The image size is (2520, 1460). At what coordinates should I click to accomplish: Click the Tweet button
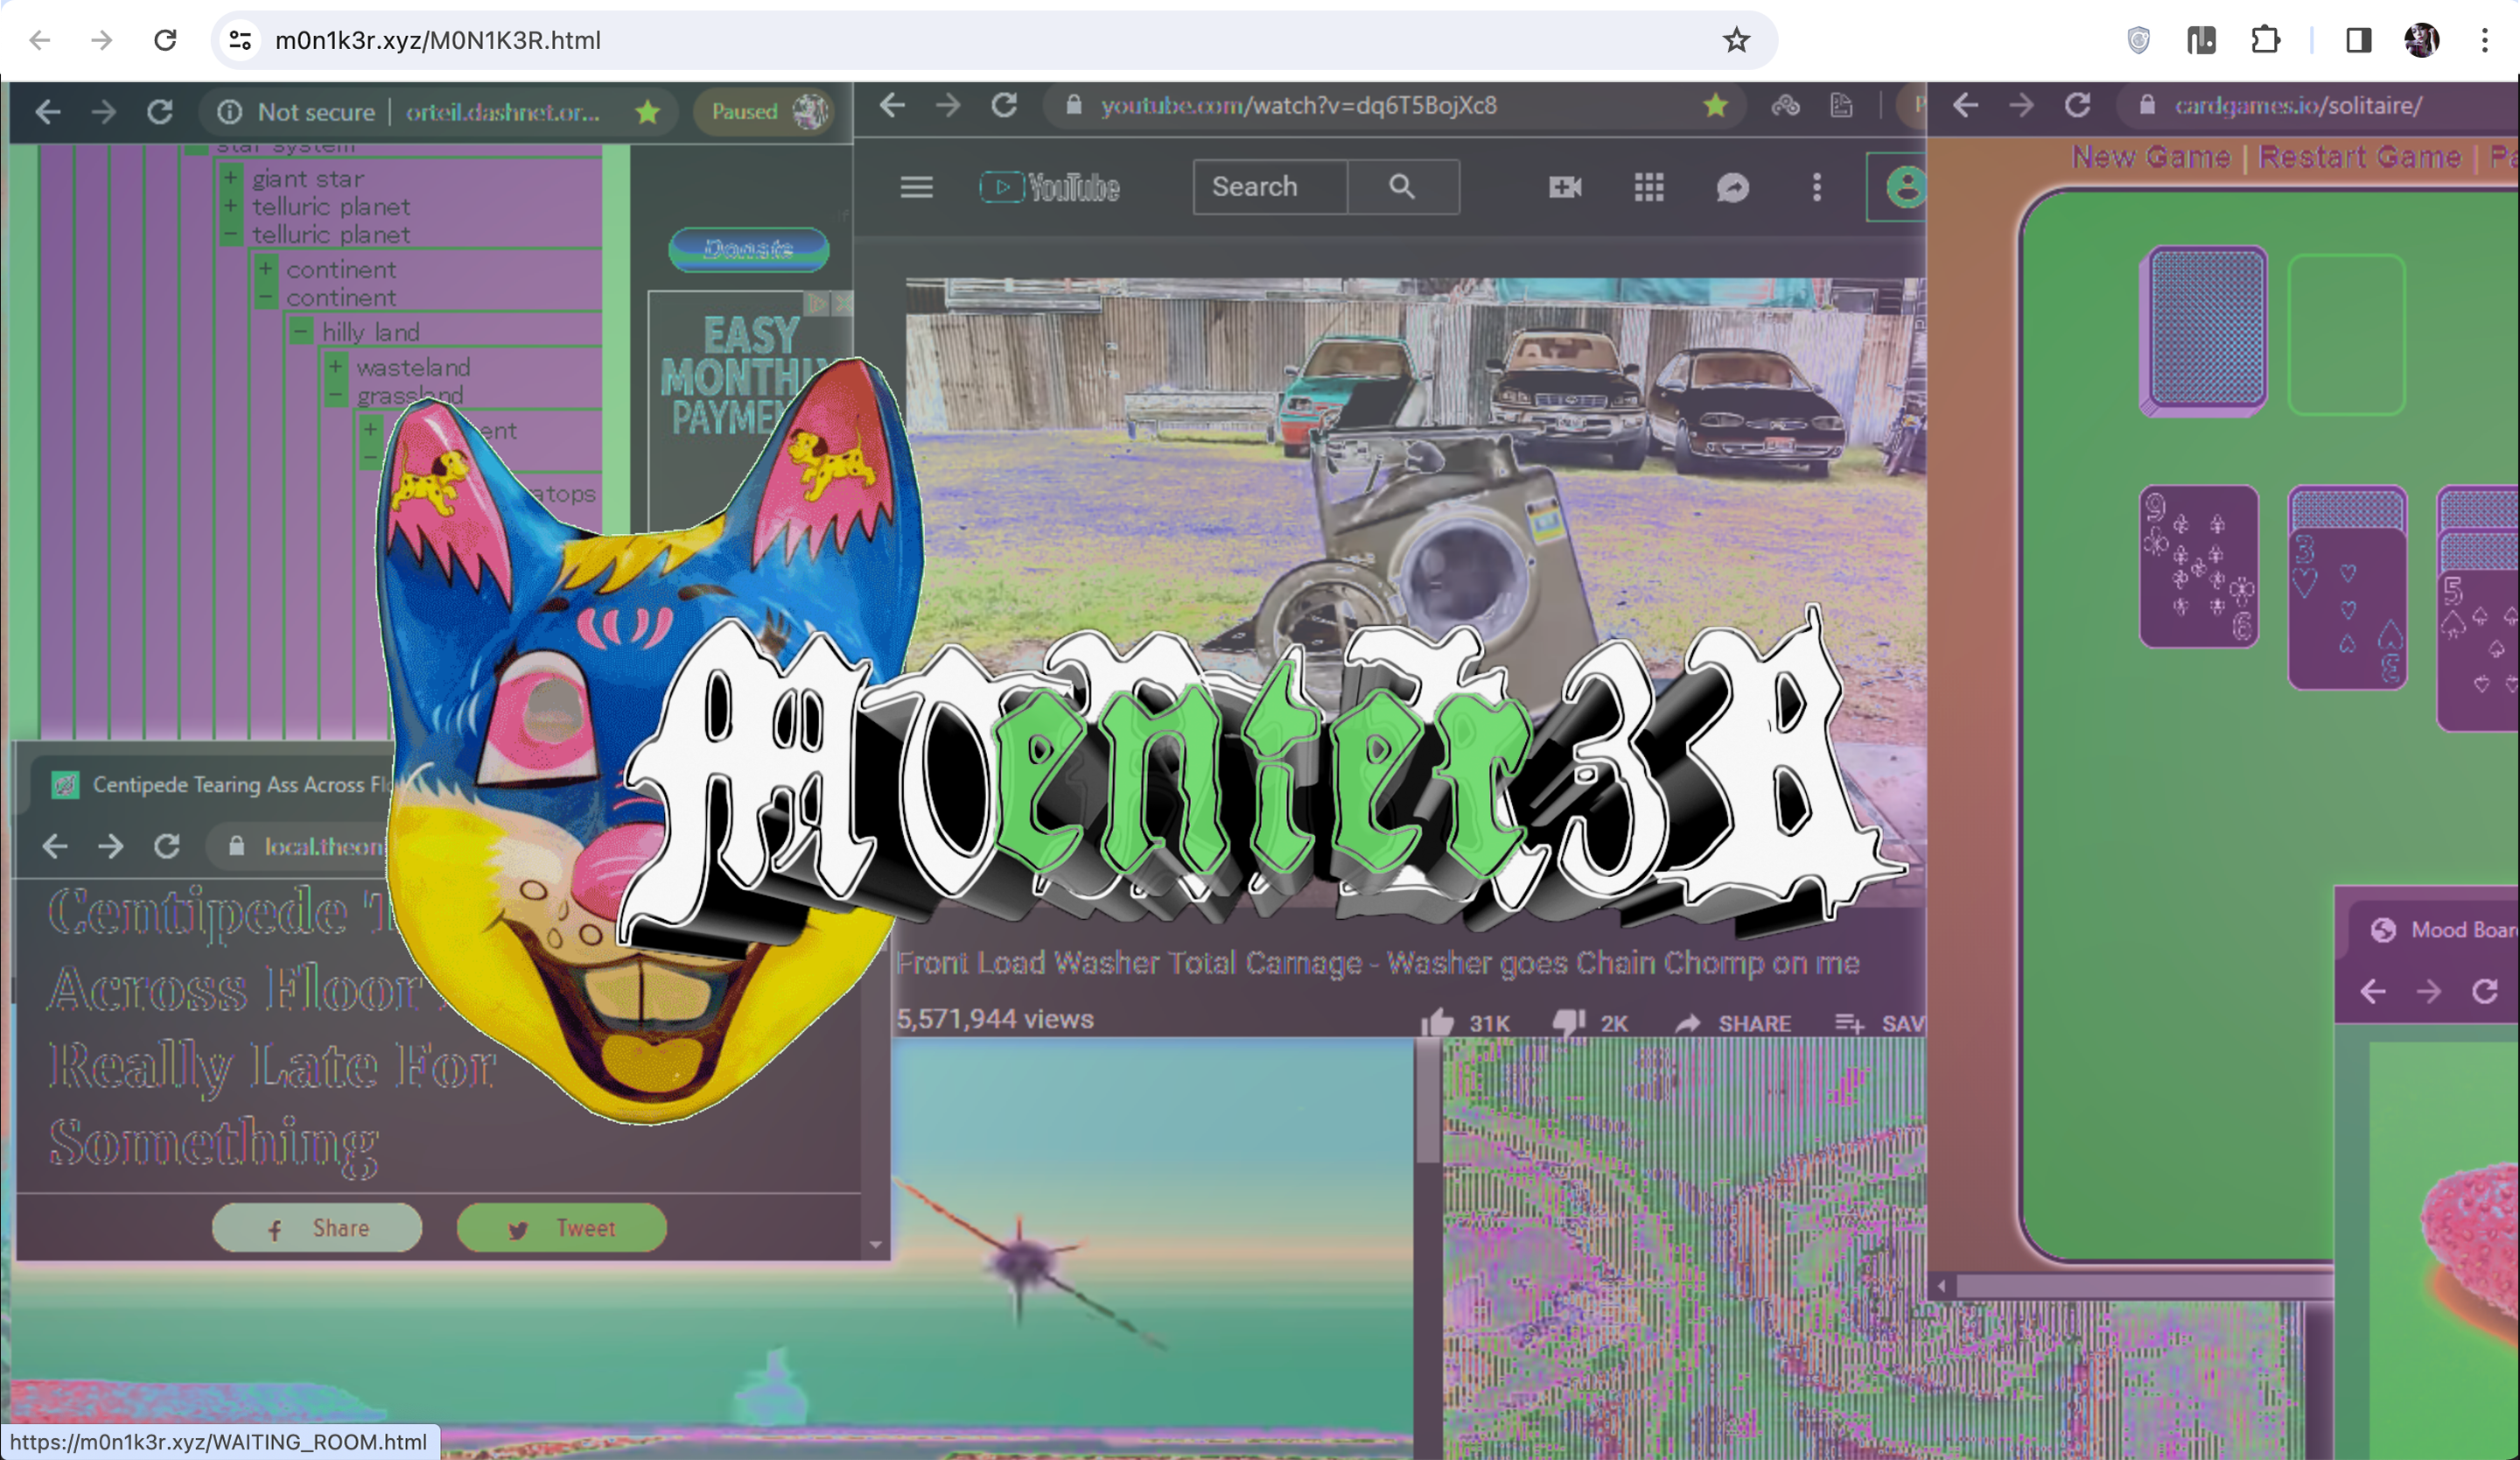tap(561, 1228)
